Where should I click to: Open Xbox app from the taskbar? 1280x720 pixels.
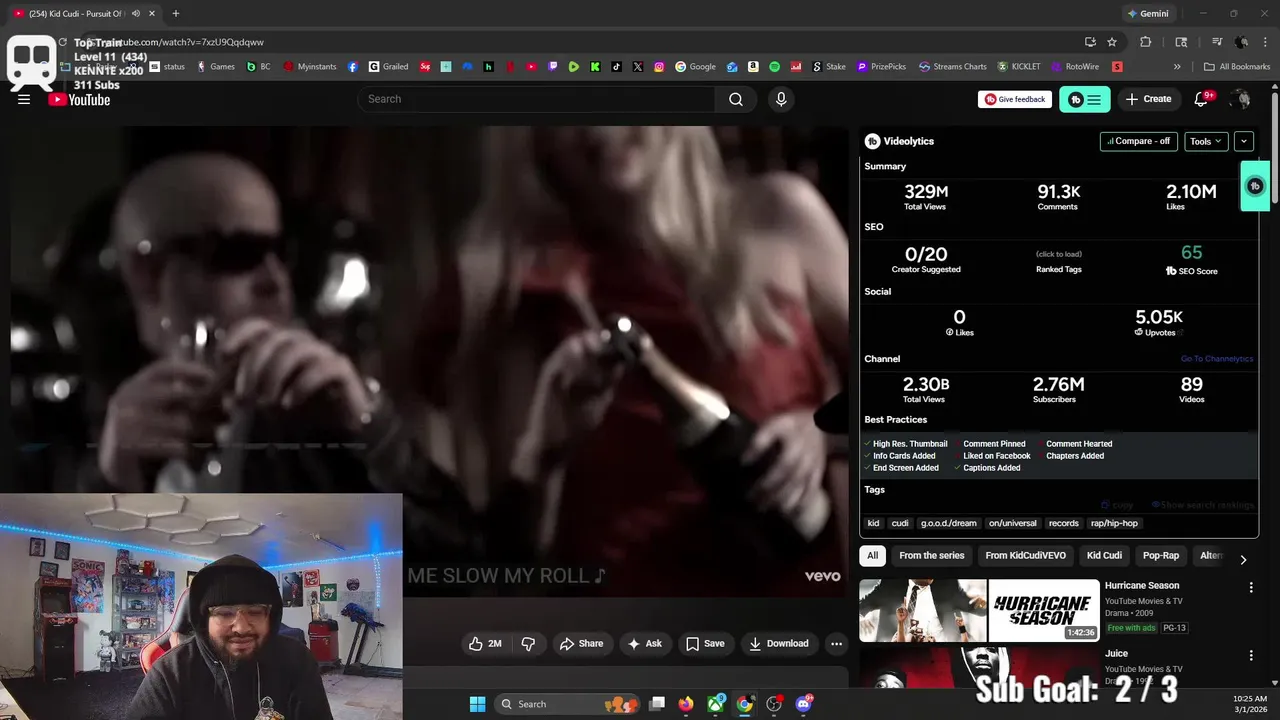coord(716,704)
